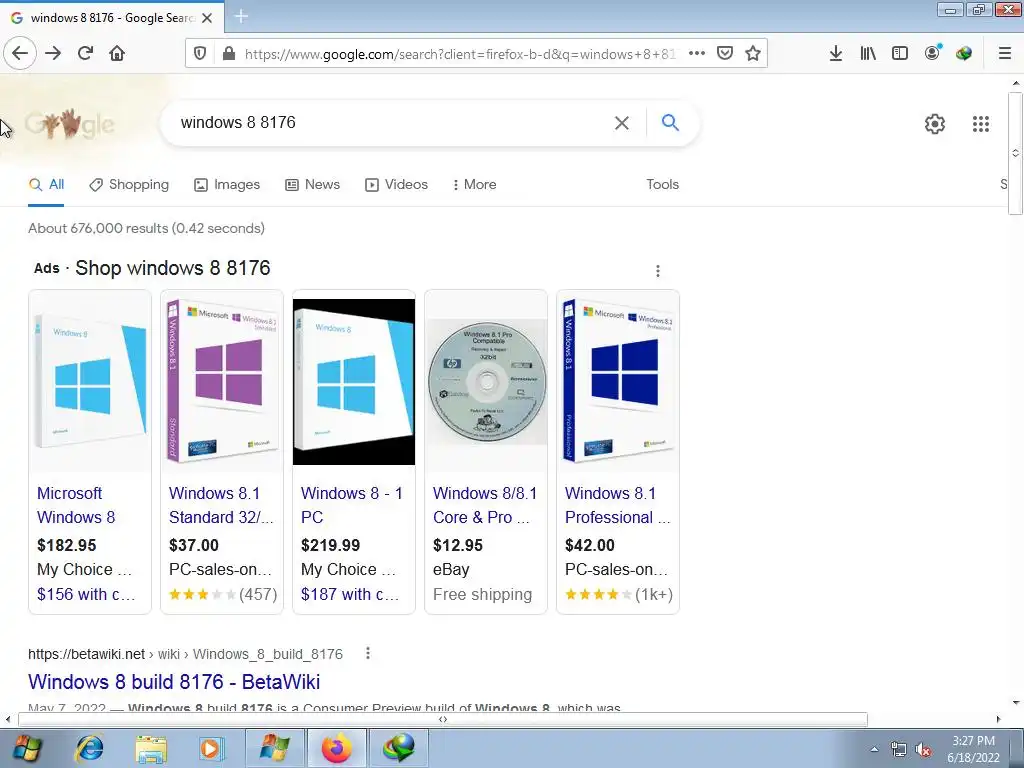Toggle the Firefox sidebar

pos(900,53)
